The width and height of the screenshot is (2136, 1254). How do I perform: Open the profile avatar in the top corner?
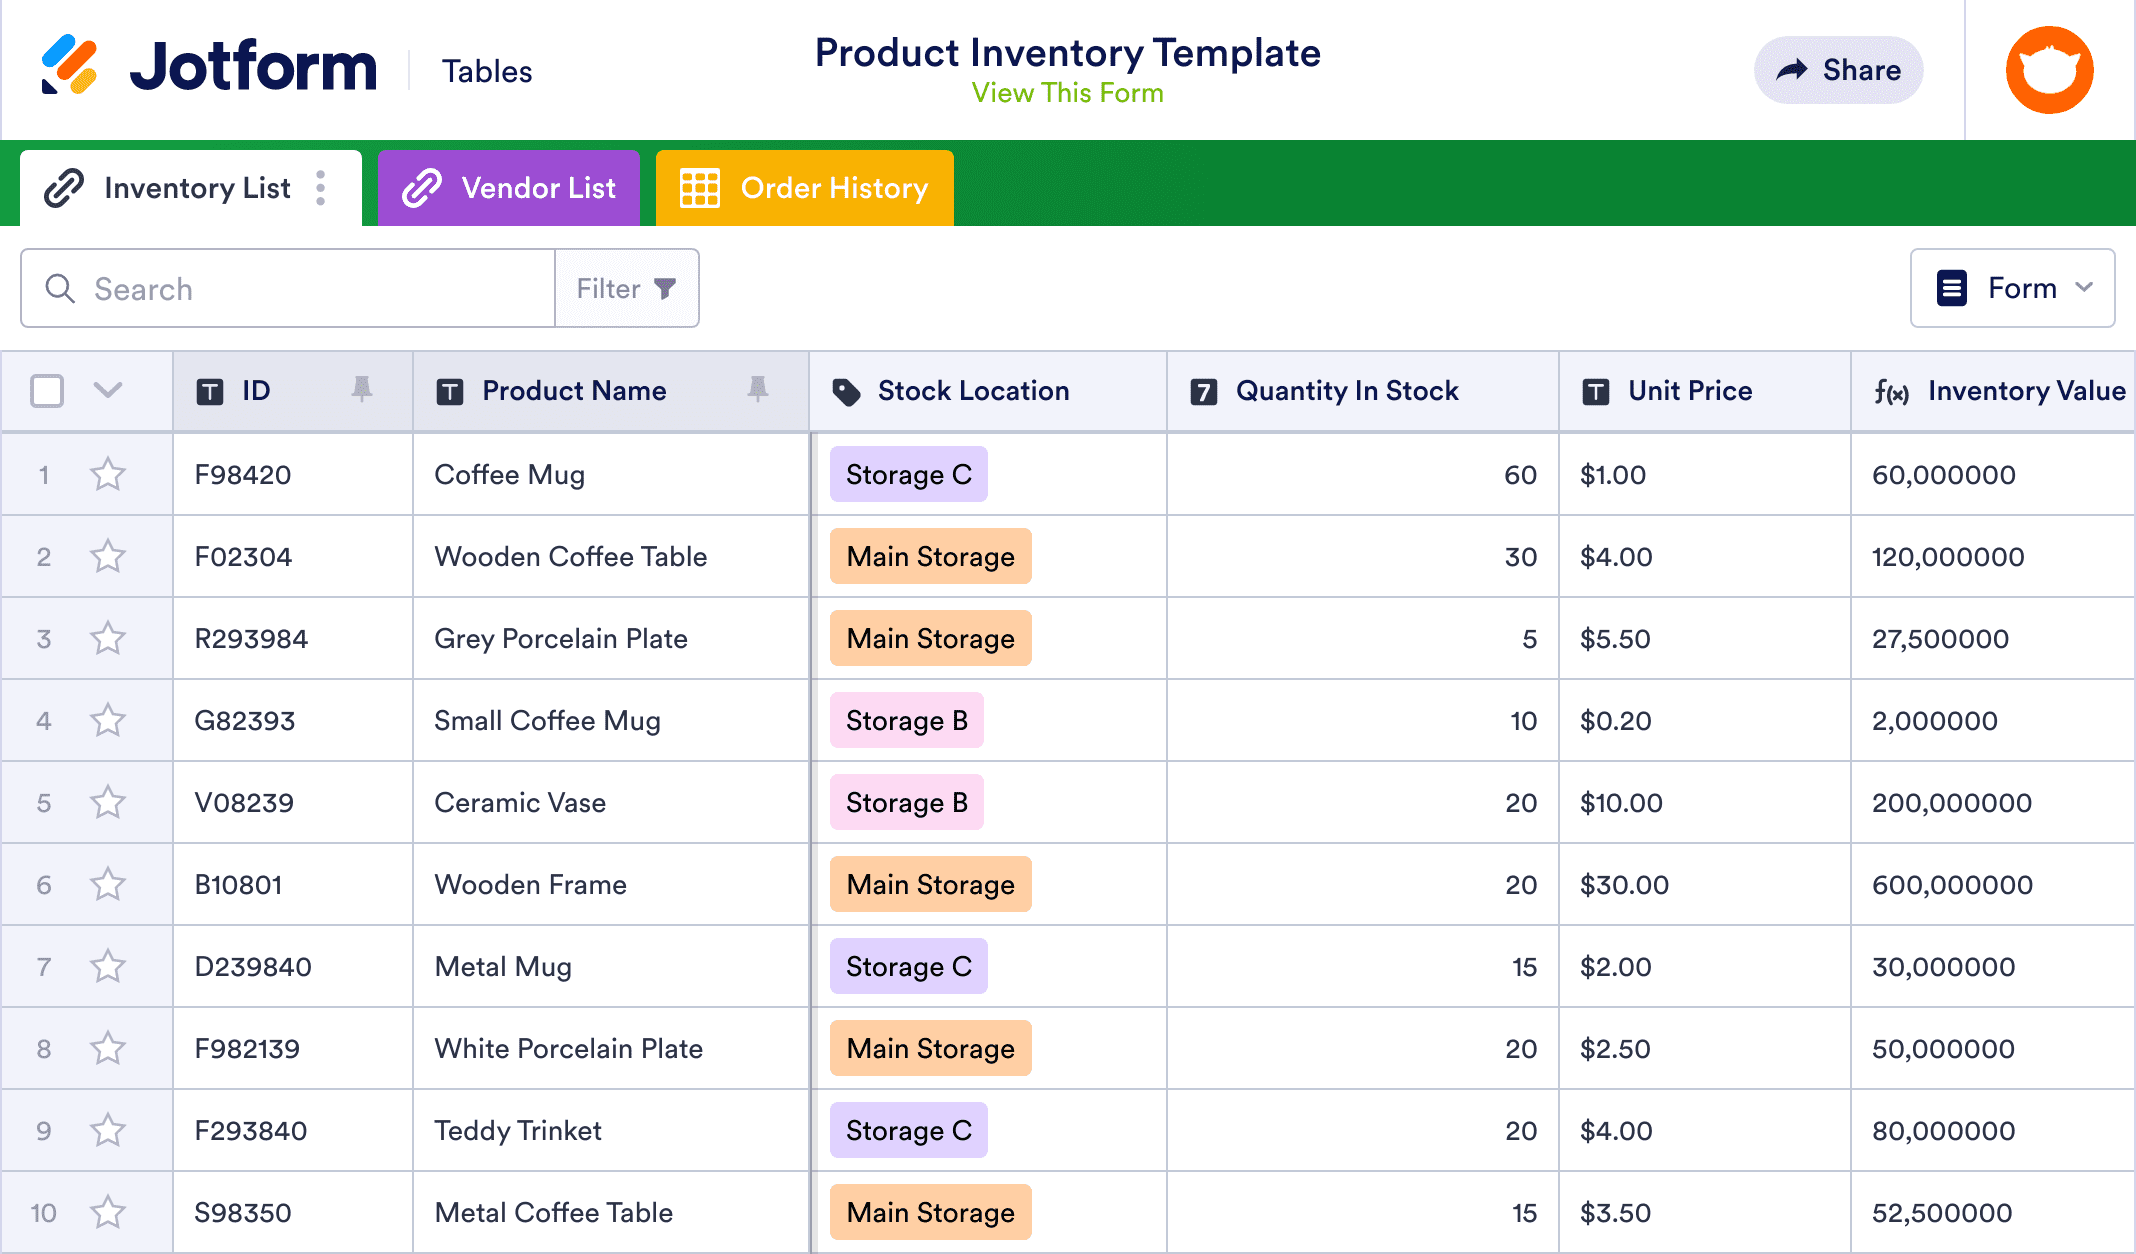(2049, 68)
